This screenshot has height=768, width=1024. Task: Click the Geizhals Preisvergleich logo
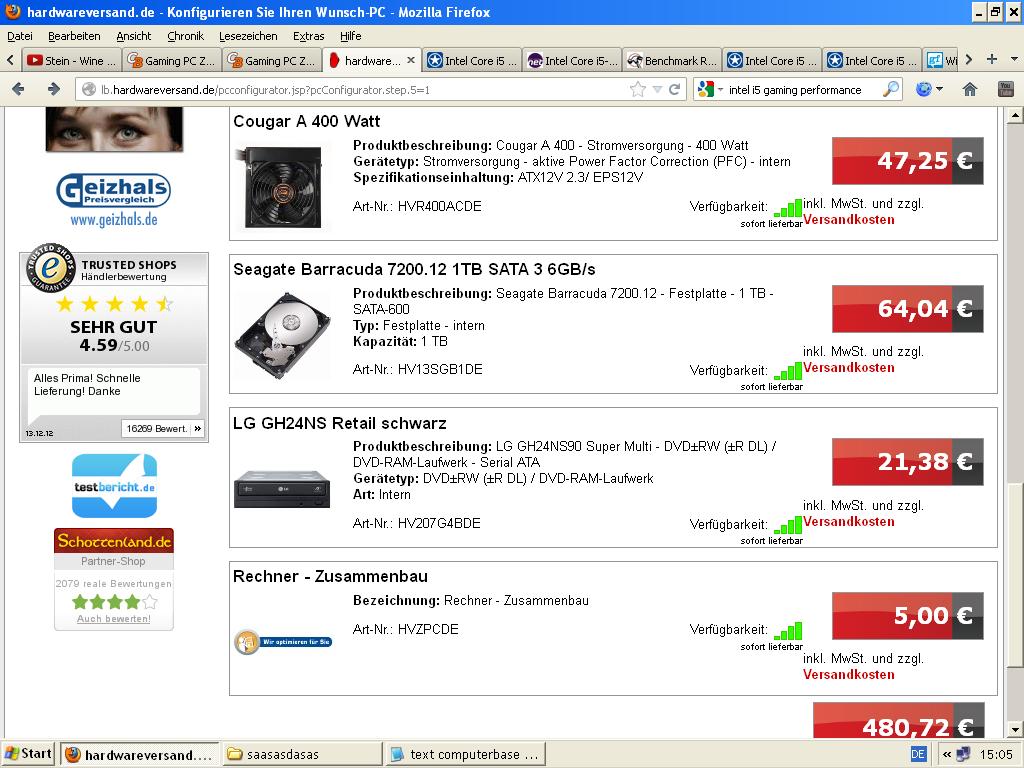pos(114,190)
